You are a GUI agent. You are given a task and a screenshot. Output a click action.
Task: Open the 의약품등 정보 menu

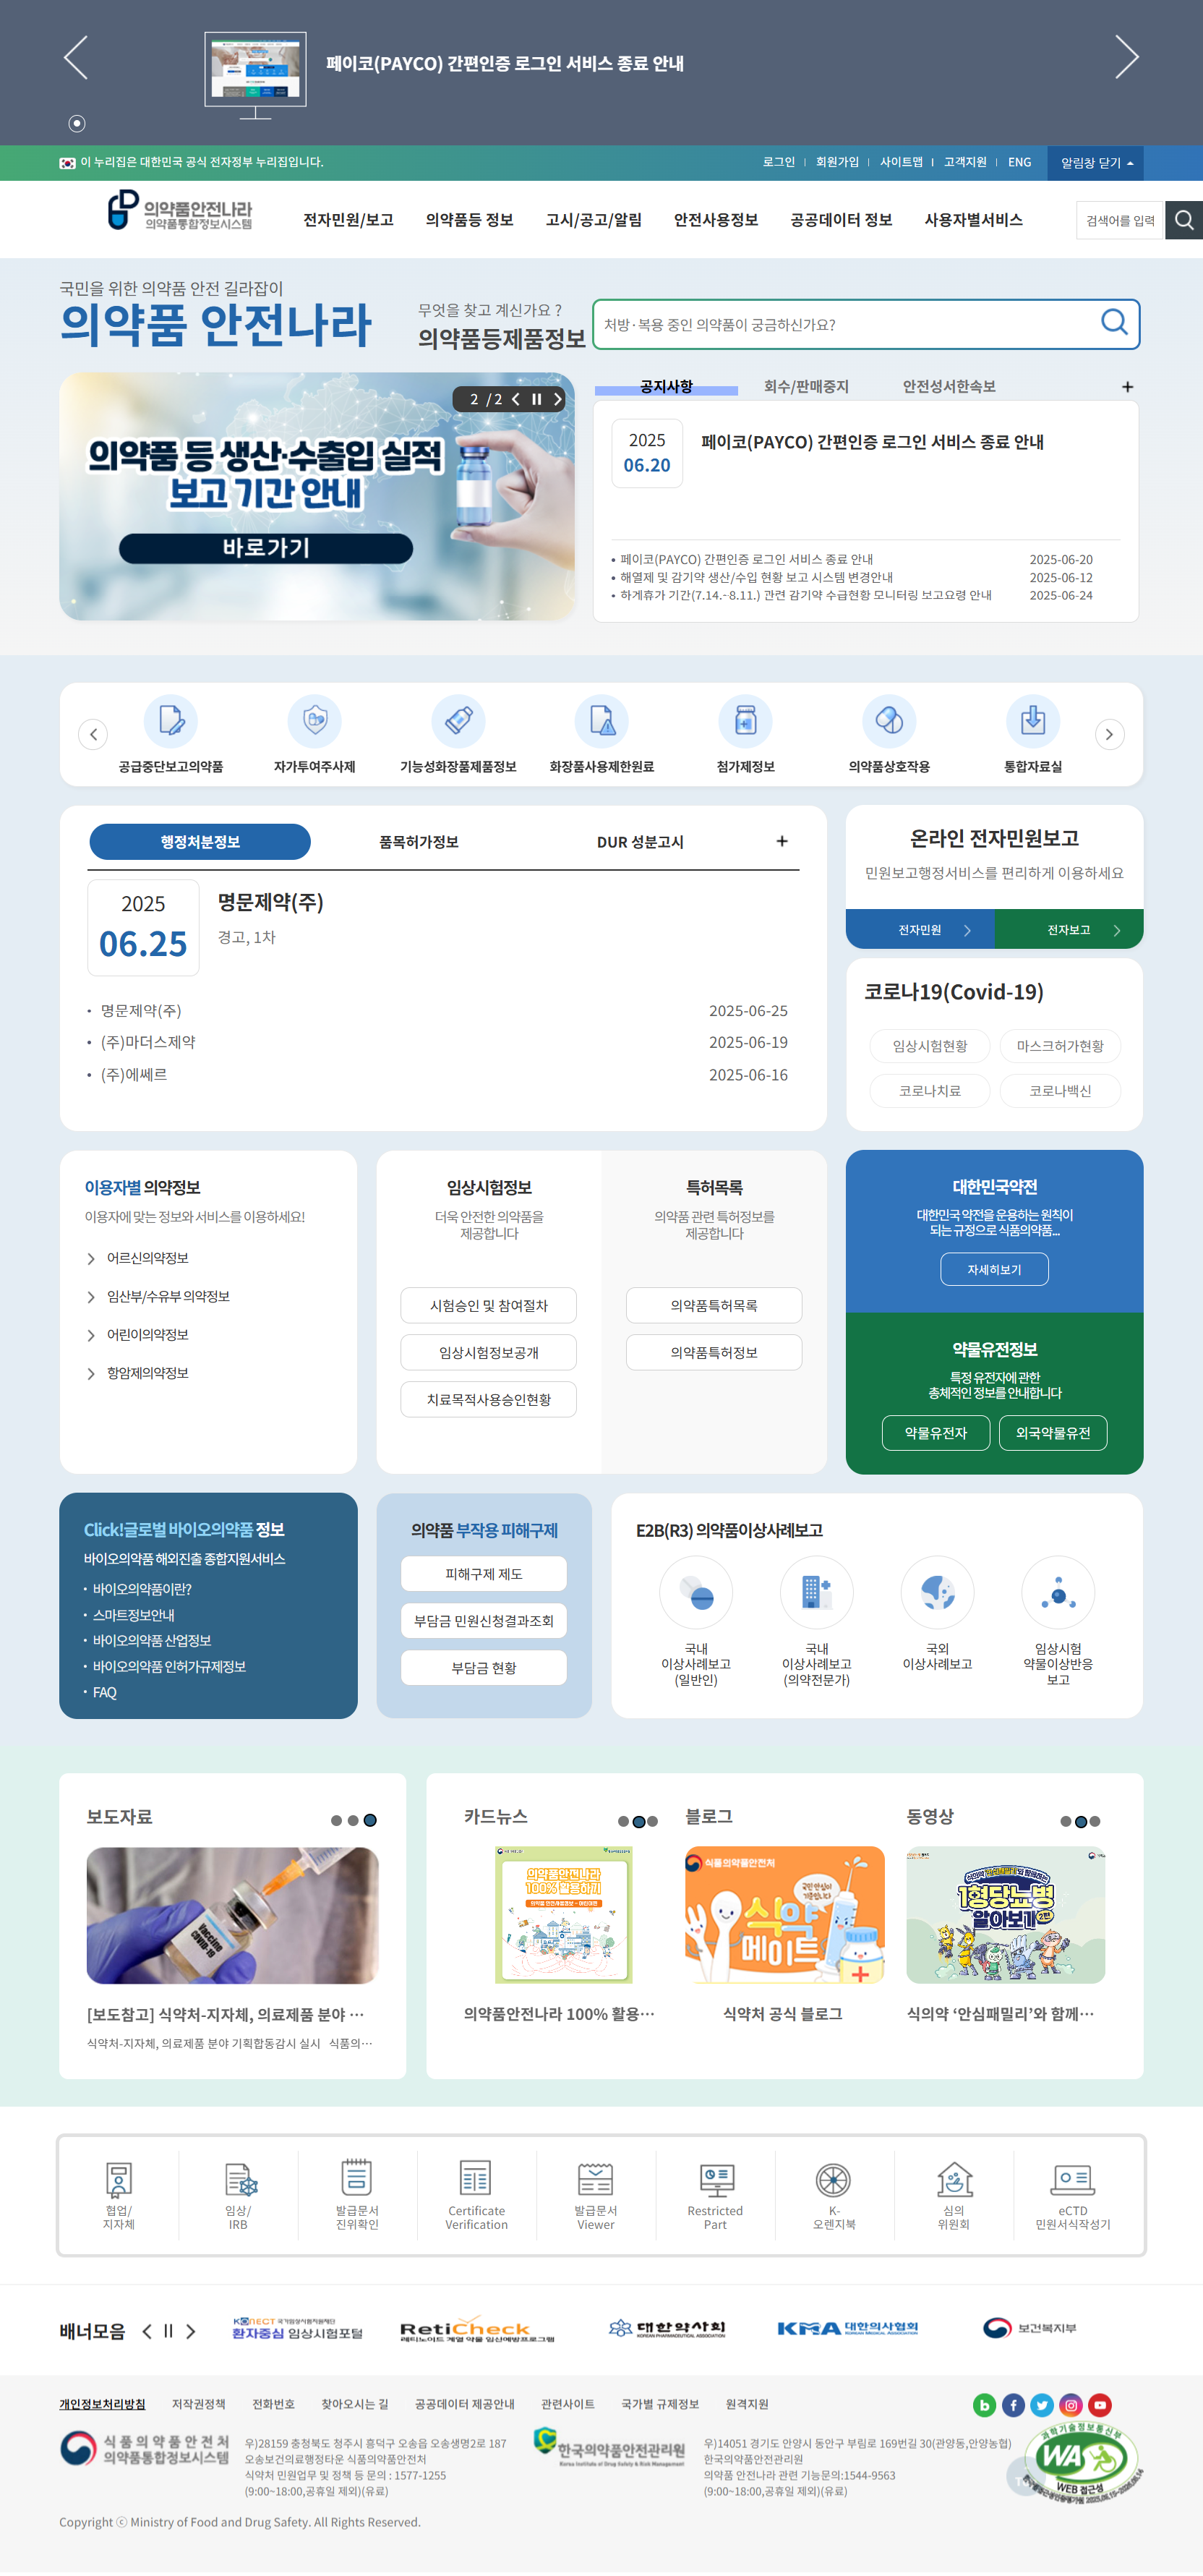point(469,220)
